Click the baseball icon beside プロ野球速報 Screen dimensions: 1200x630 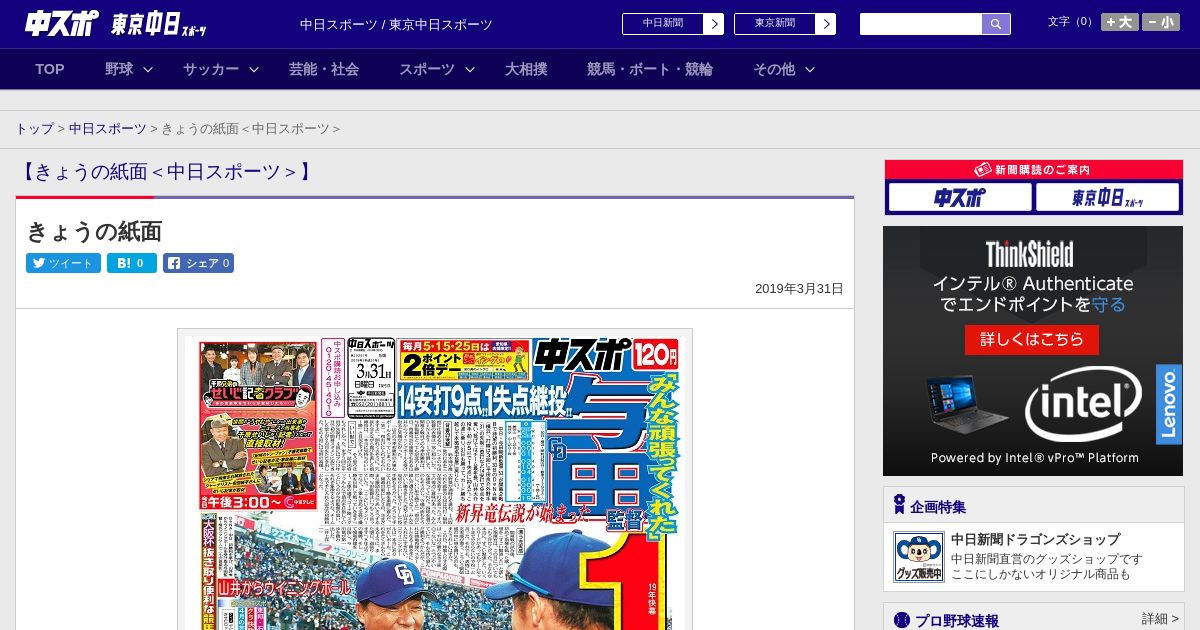pyautogui.click(x=902, y=620)
